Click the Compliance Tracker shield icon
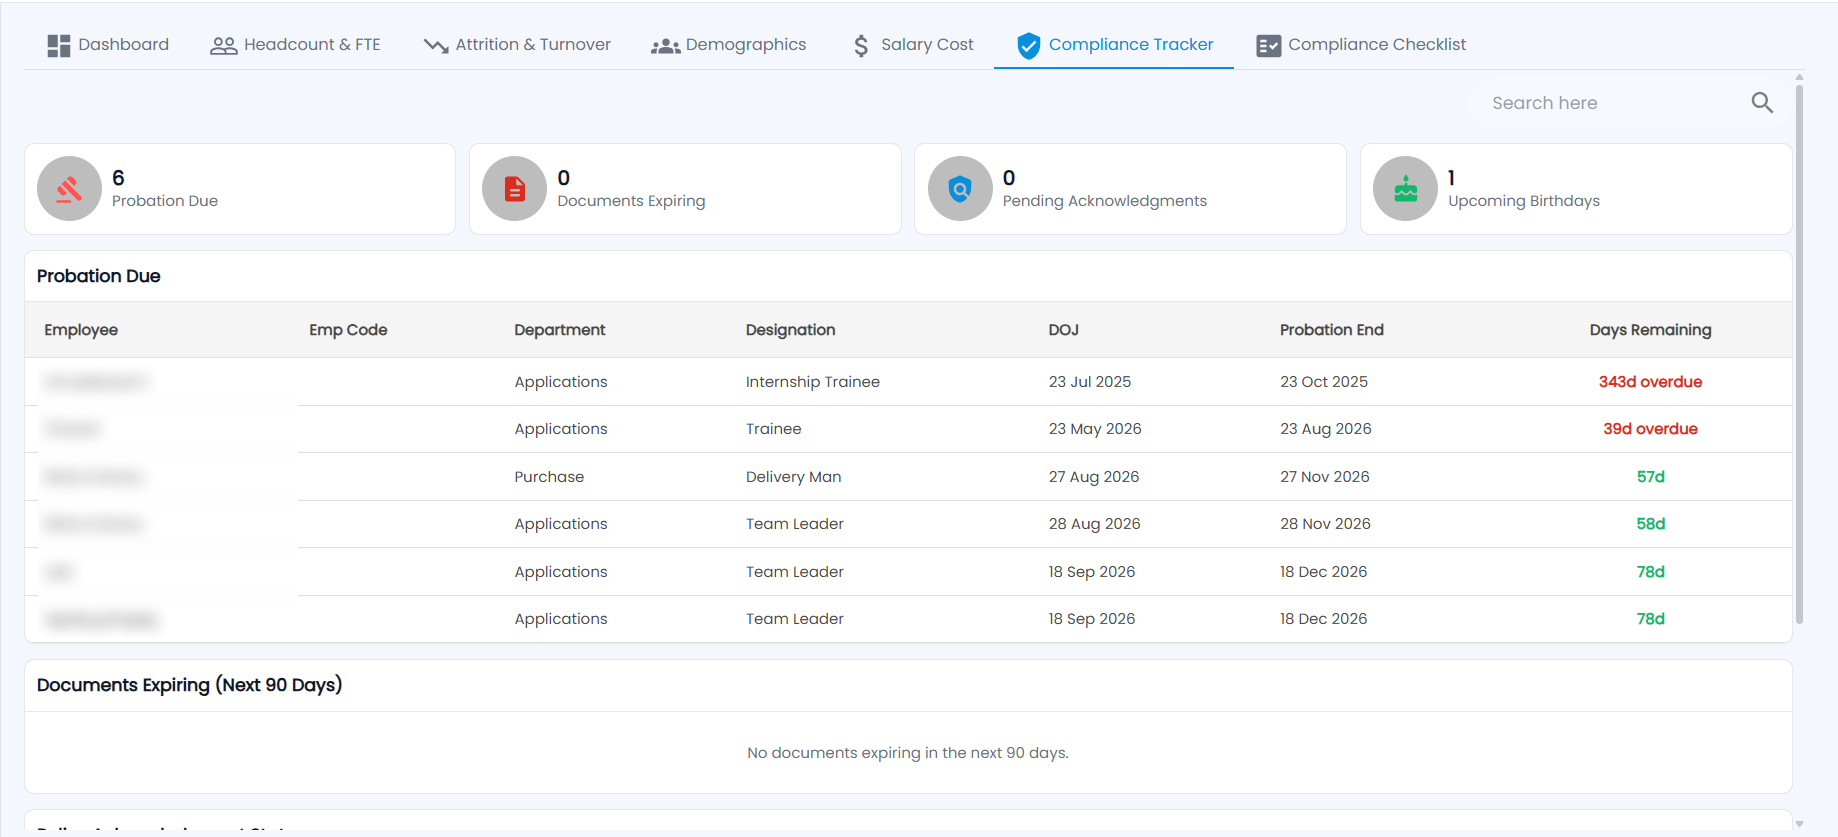 tap(1028, 45)
